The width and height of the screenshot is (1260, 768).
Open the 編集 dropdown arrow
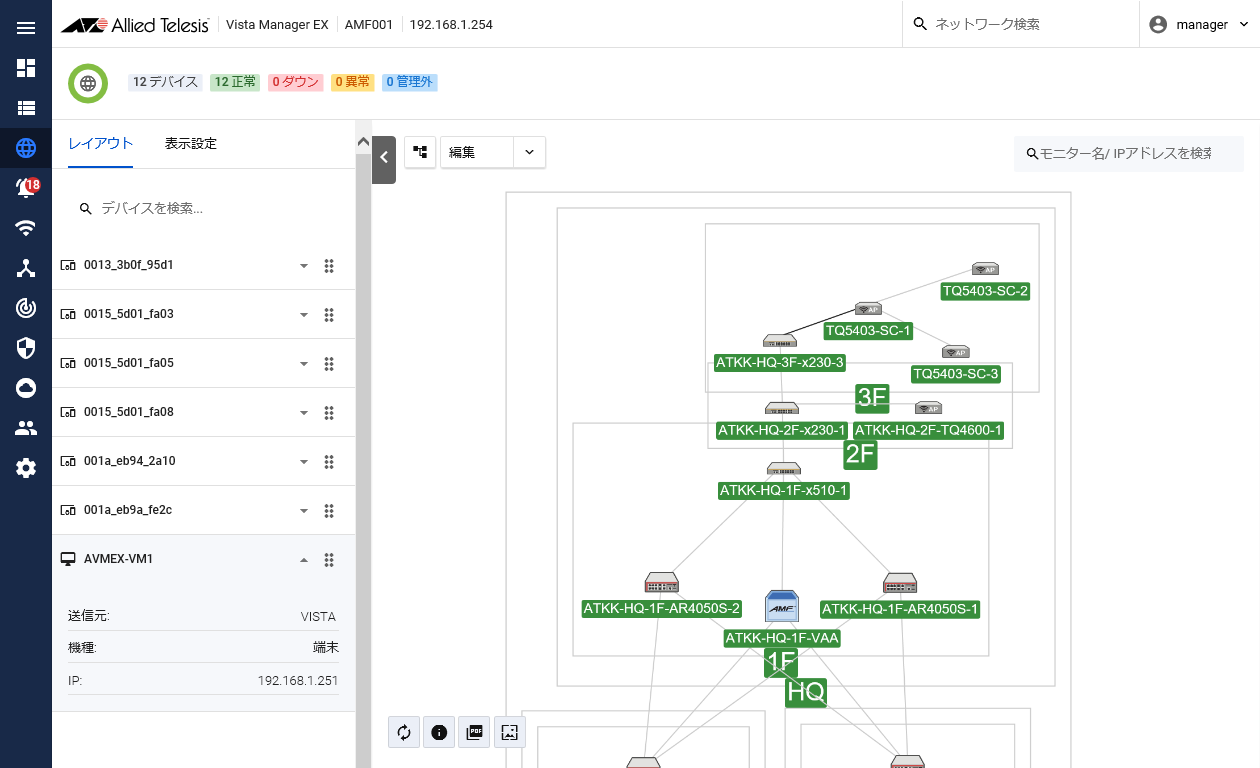[x=529, y=152]
